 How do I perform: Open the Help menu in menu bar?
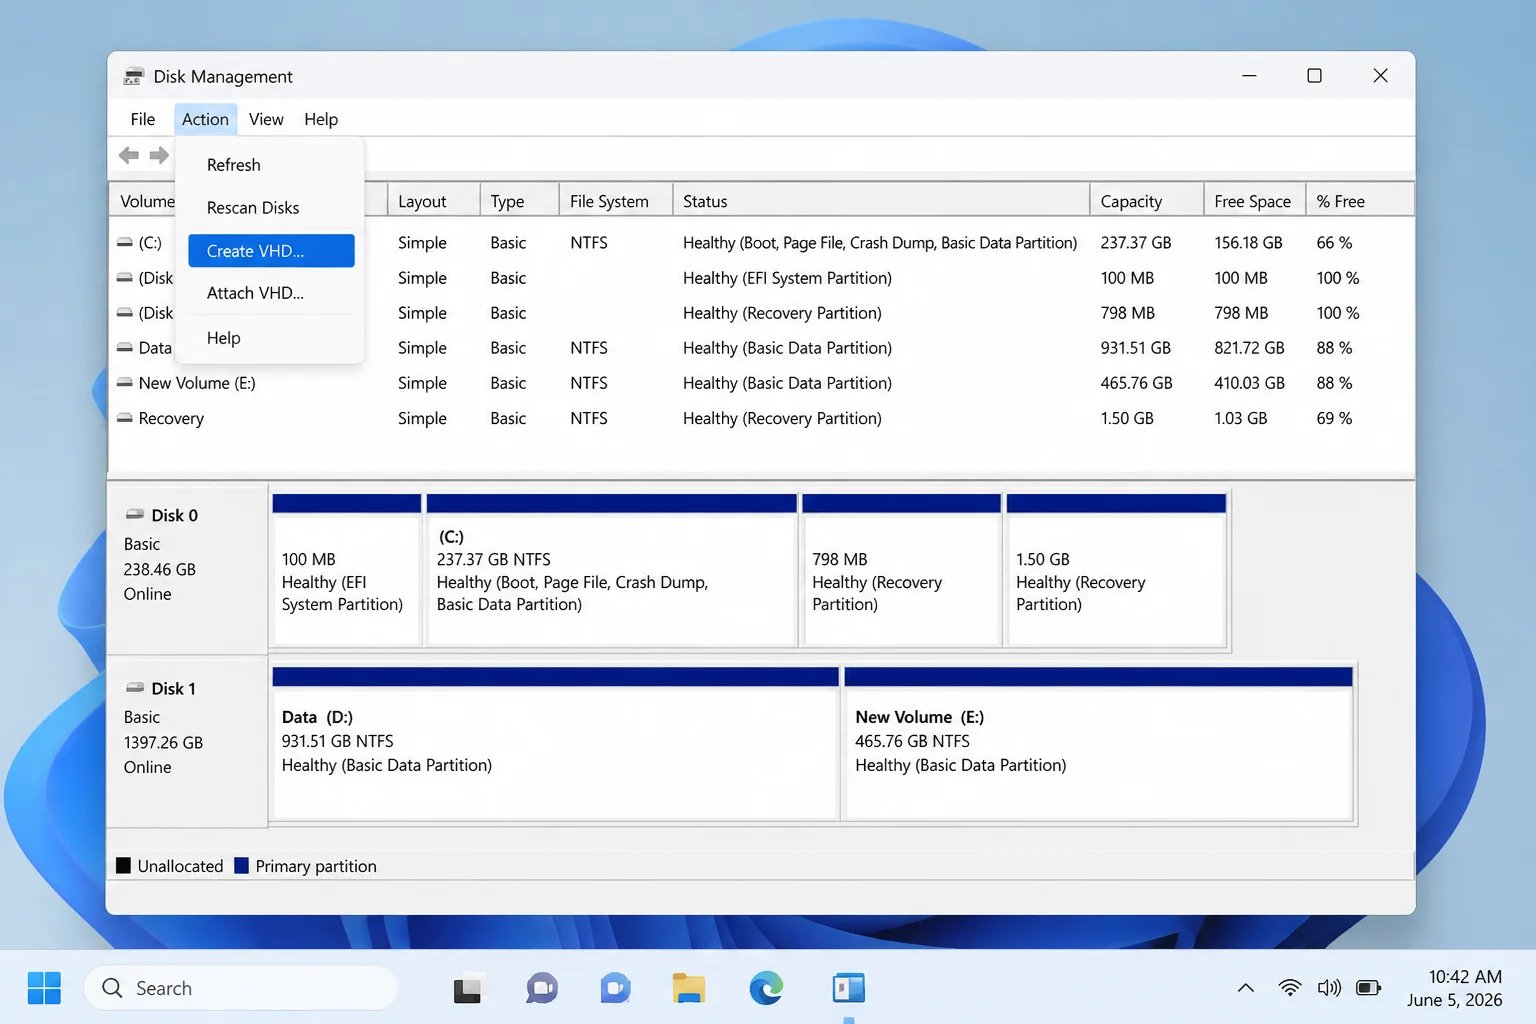pyautogui.click(x=321, y=119)
